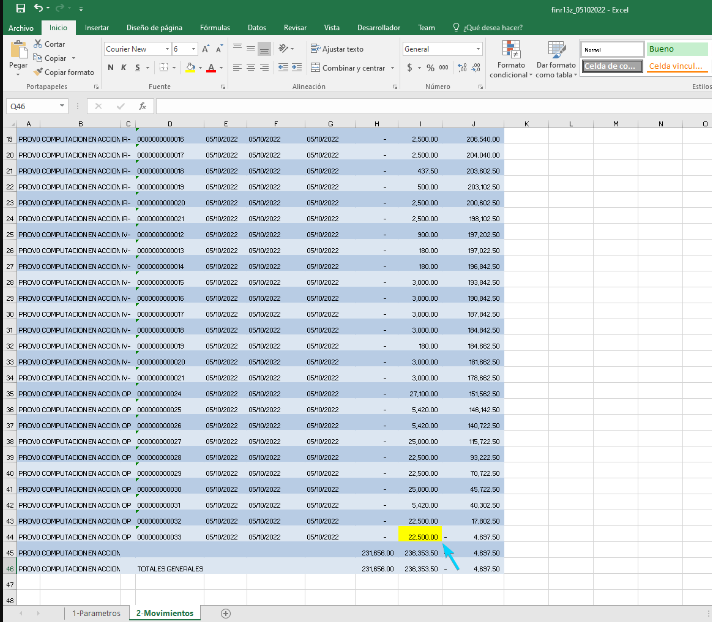Open Número dialog launcher
The image size is (712, 622).
pyautogui.click(x=480, y=86)
